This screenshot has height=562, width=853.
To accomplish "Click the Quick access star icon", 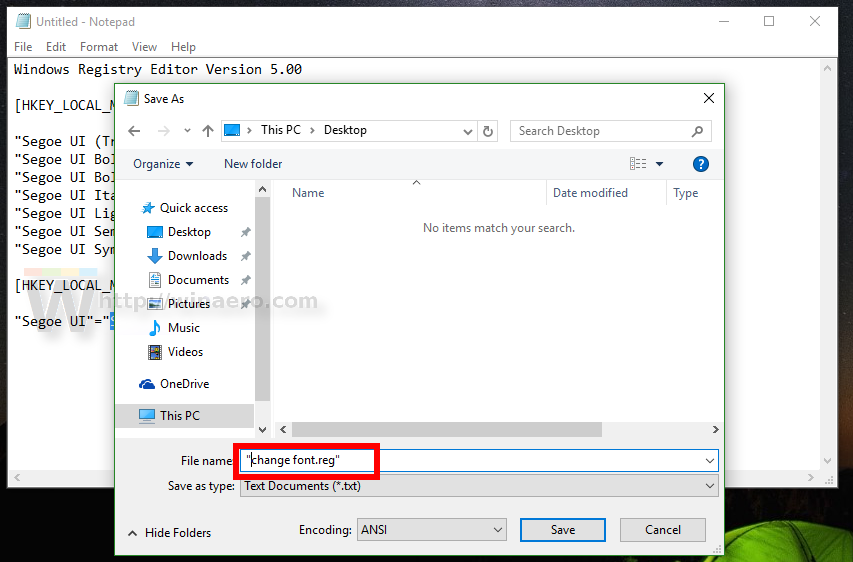I will (x=147, y=208).
